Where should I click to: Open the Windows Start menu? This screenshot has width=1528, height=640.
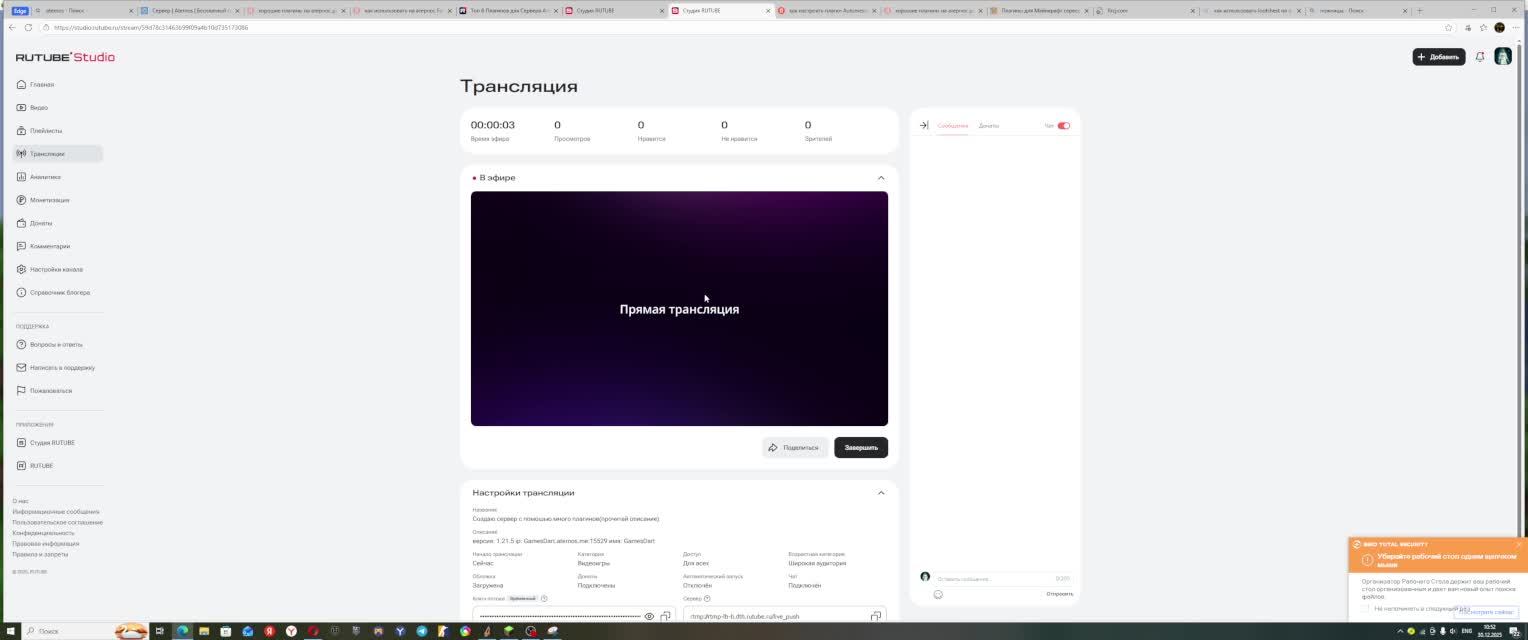click(10, 631)
